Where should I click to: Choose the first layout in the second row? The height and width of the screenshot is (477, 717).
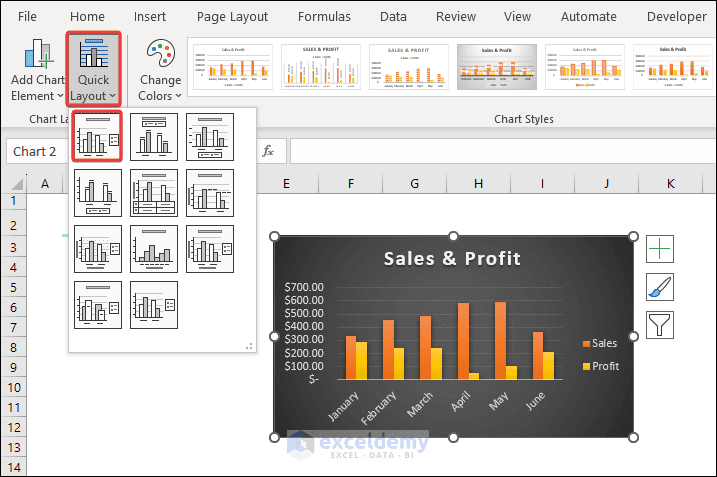click(x=98, y=193)
